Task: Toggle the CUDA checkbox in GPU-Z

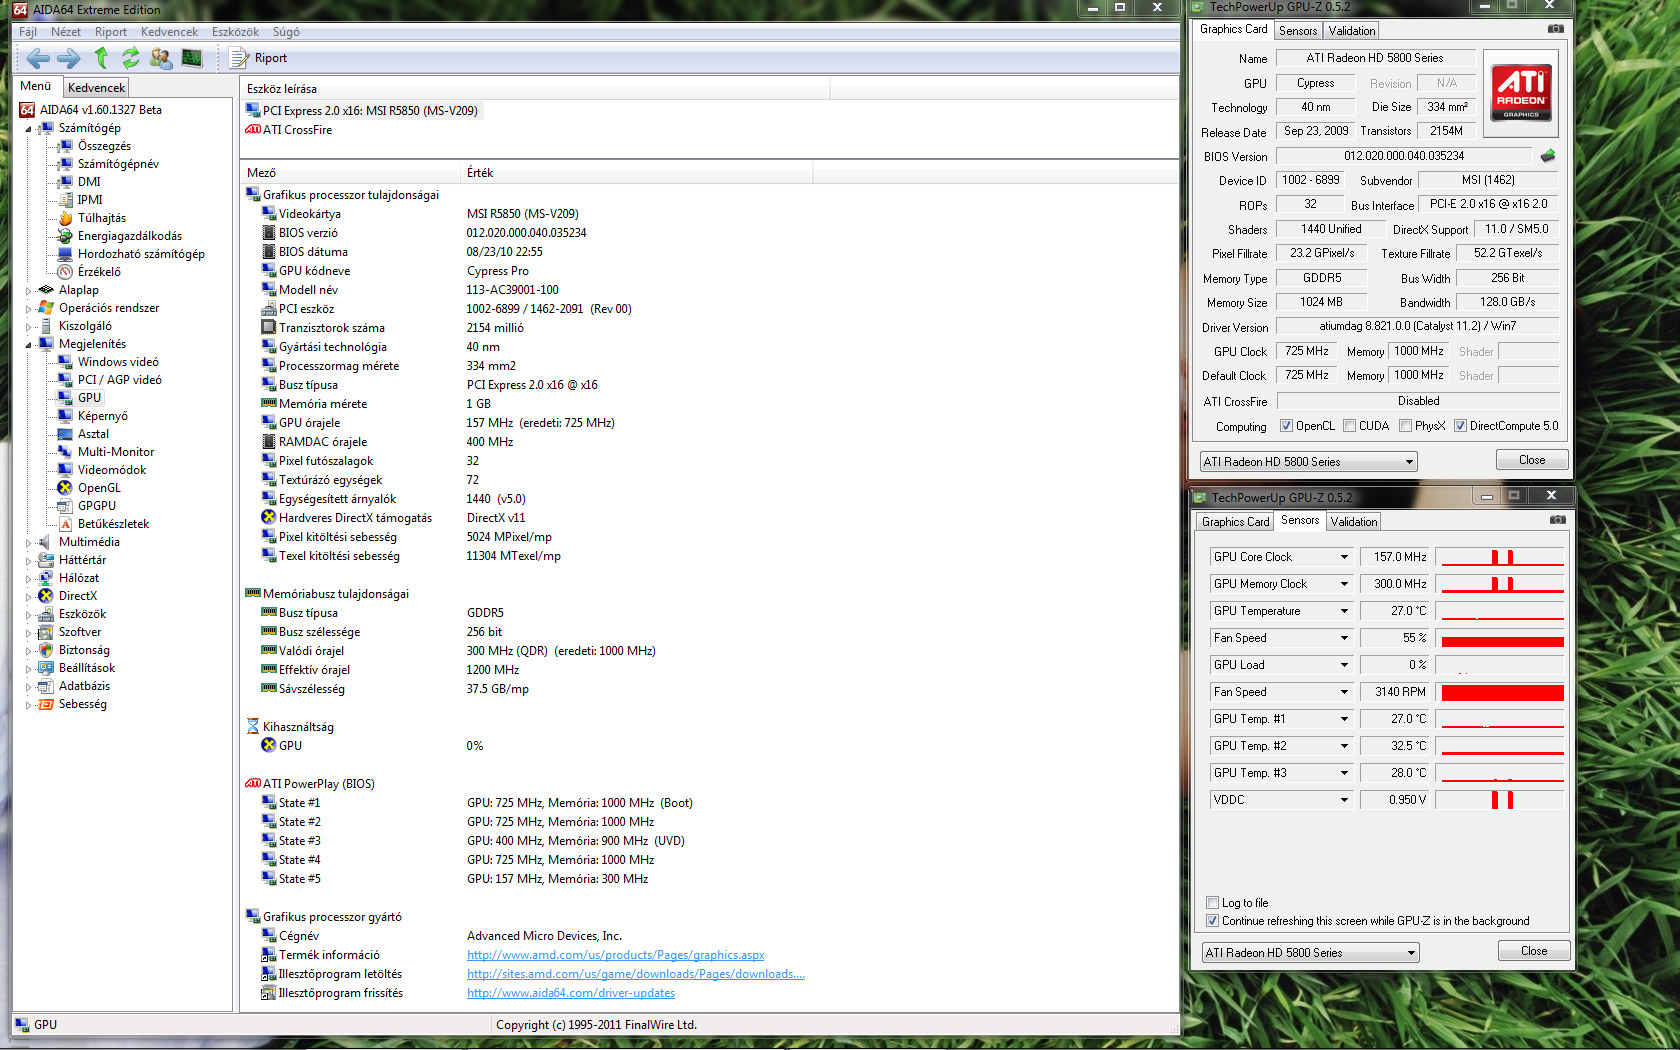Action: click(x=1349, y=426)
